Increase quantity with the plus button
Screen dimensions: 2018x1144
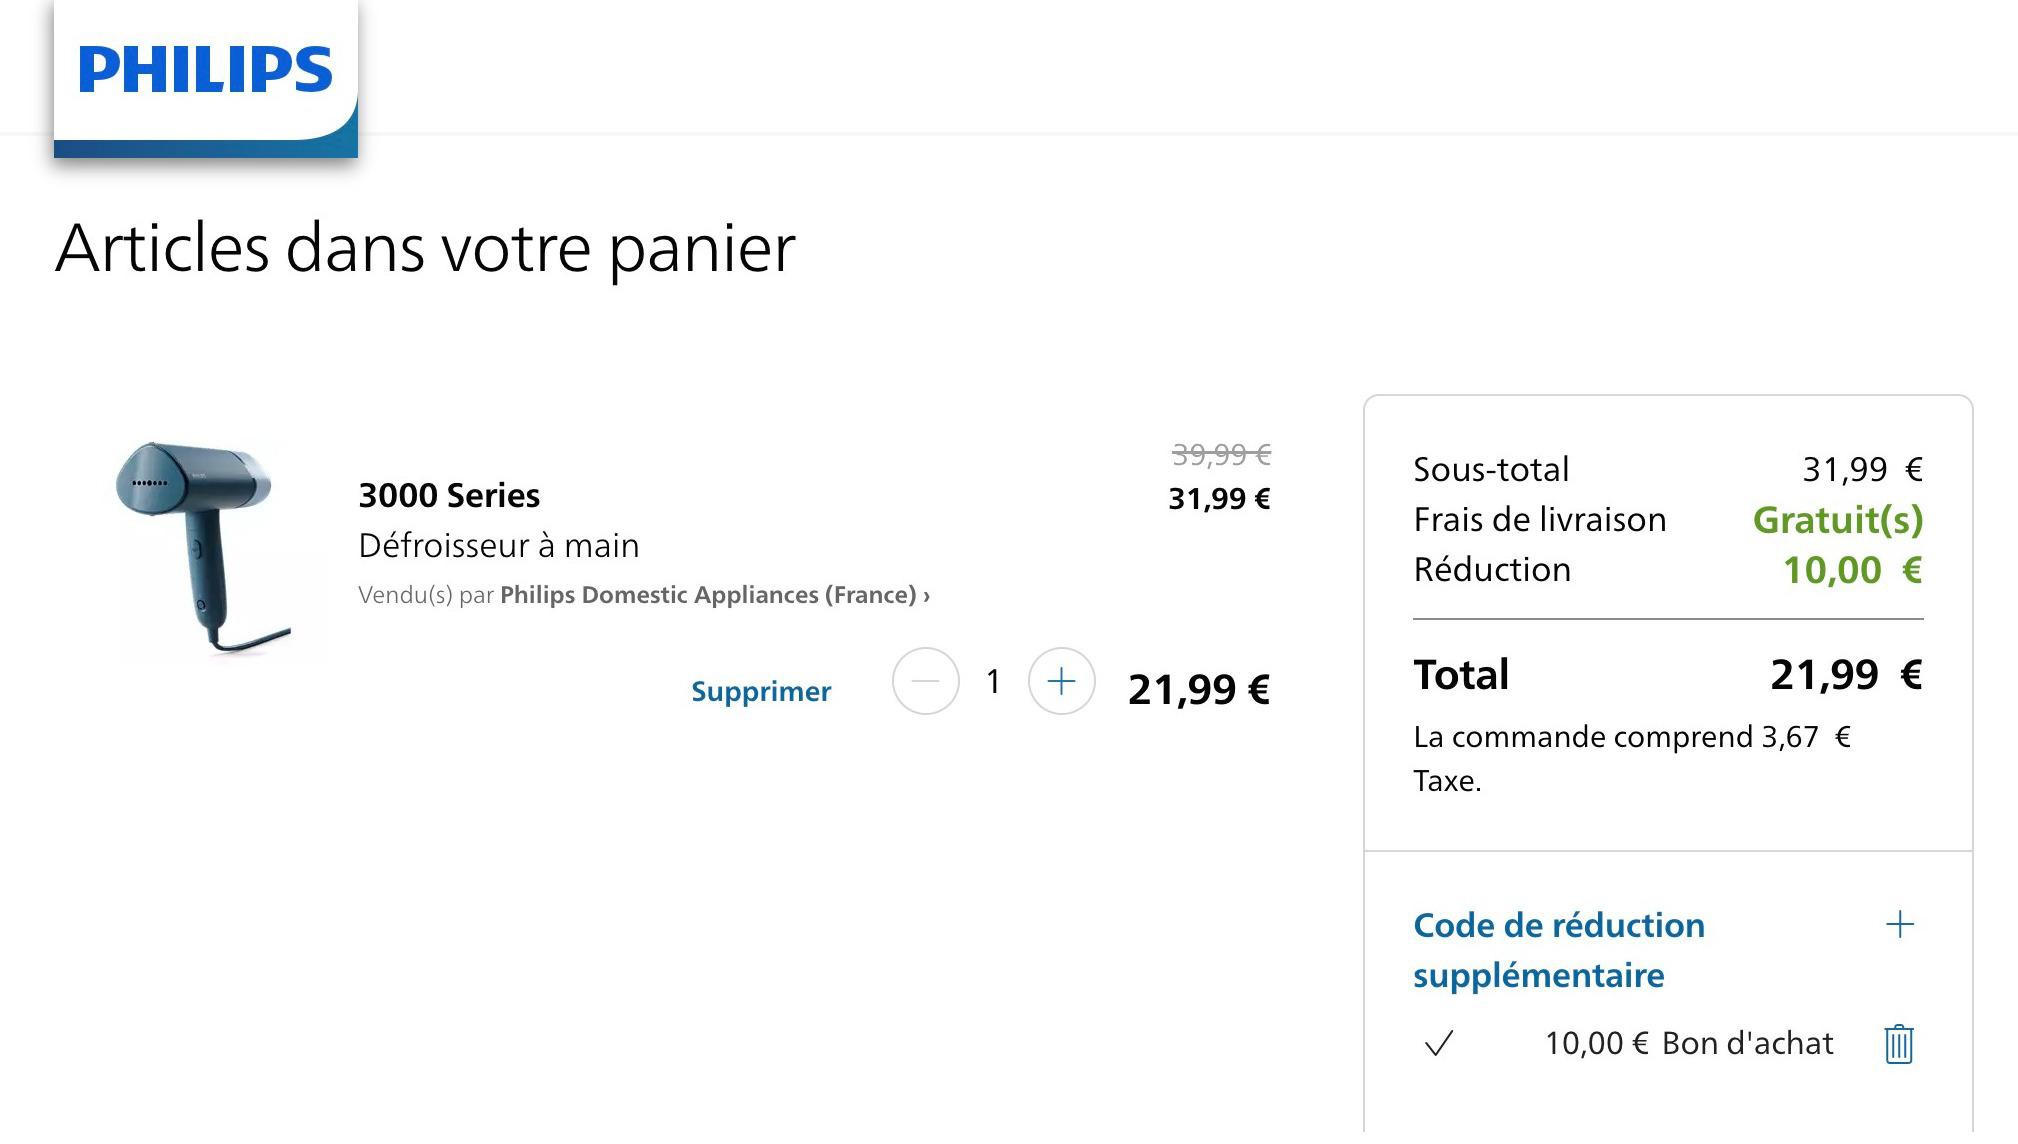coord(1061,681)
